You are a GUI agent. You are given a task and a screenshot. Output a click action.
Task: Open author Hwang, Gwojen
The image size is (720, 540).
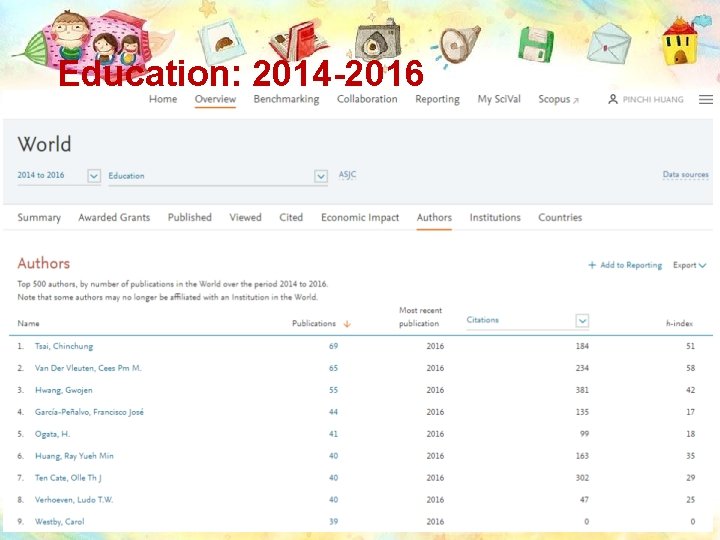point(64,390)
